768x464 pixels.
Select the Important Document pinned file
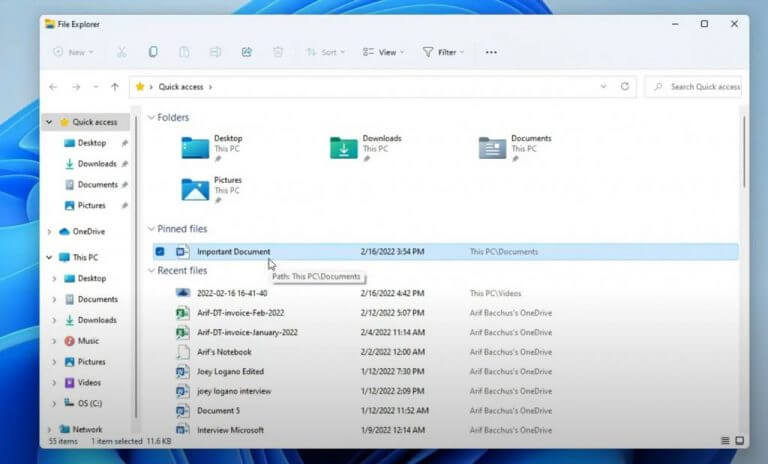click(x=445, y=251)
